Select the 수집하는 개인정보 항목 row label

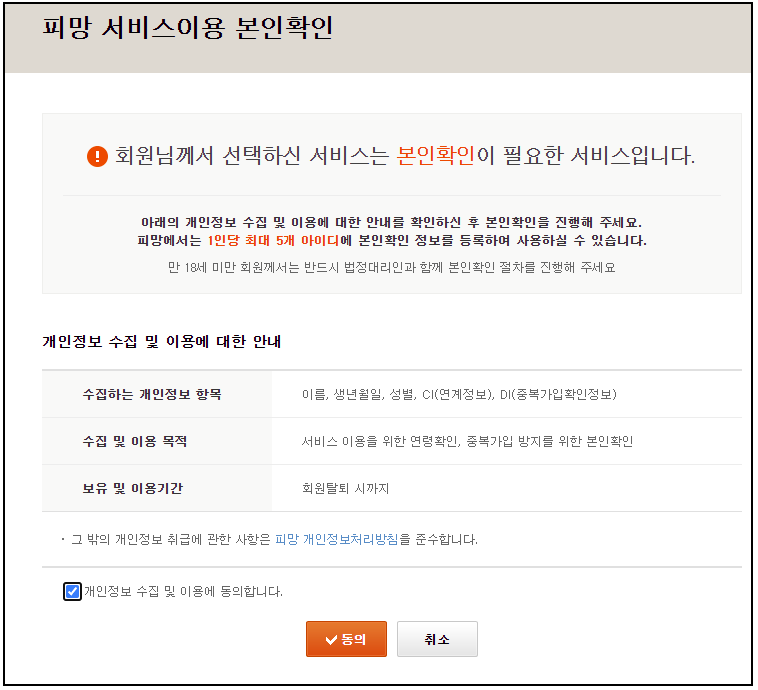tap(152, 395)
